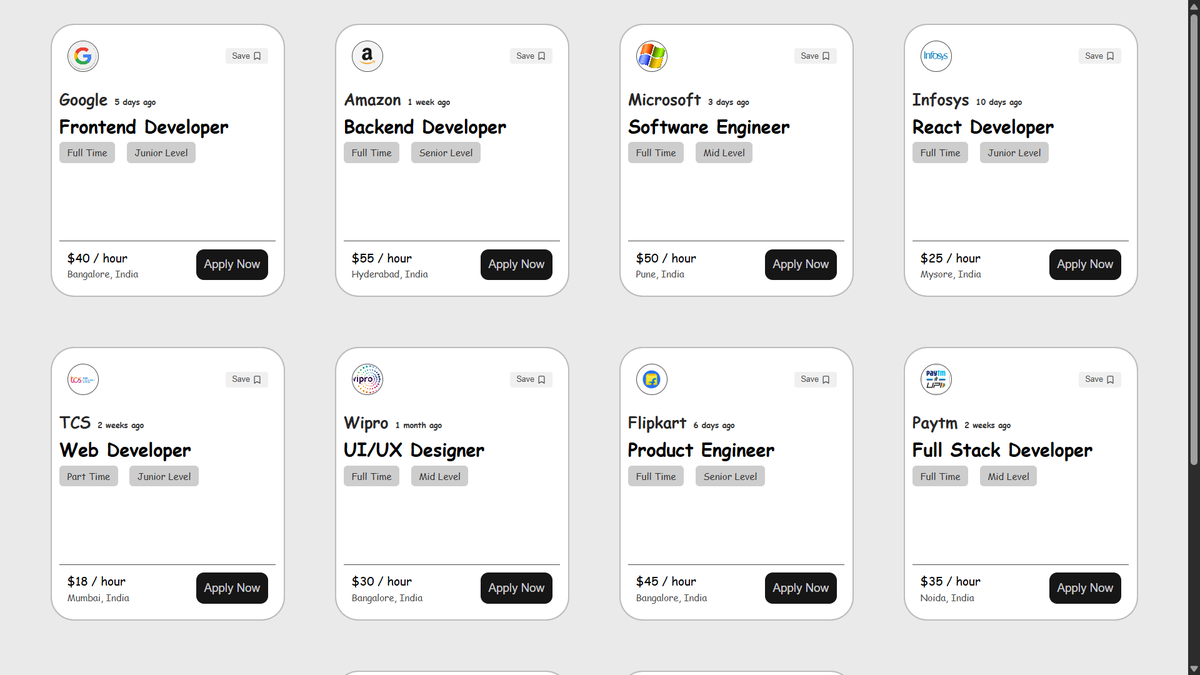Click Part Time tag on TCS card
The image size is (1200, 675).
tap(88, 477)
